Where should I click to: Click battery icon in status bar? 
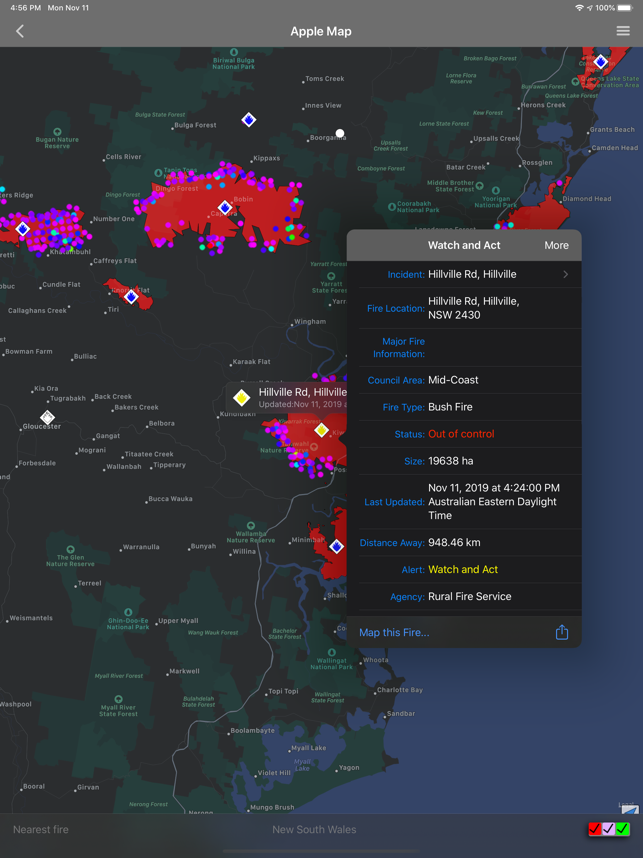(625, 8)
